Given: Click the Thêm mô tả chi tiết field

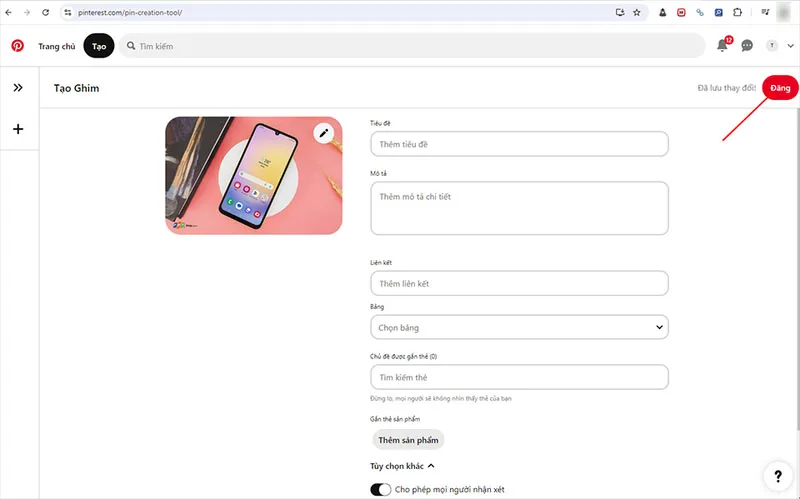Looking at the screenshot, I should [x=519, y=208].
